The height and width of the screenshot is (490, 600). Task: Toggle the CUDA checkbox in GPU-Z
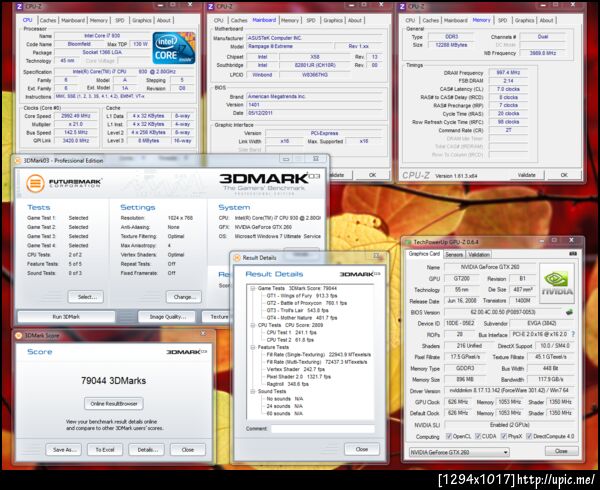pyautogui.click(x=478, y=436)
